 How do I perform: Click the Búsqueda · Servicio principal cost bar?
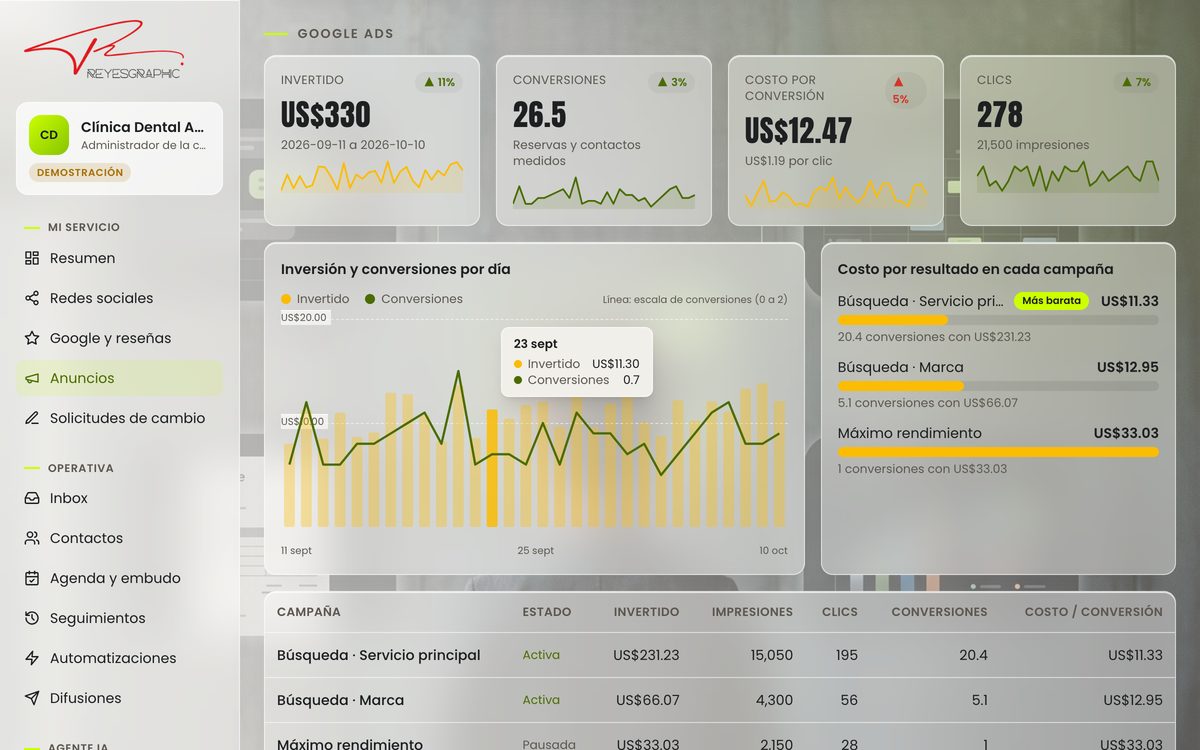pyautogui.click(x=998, y=320)
